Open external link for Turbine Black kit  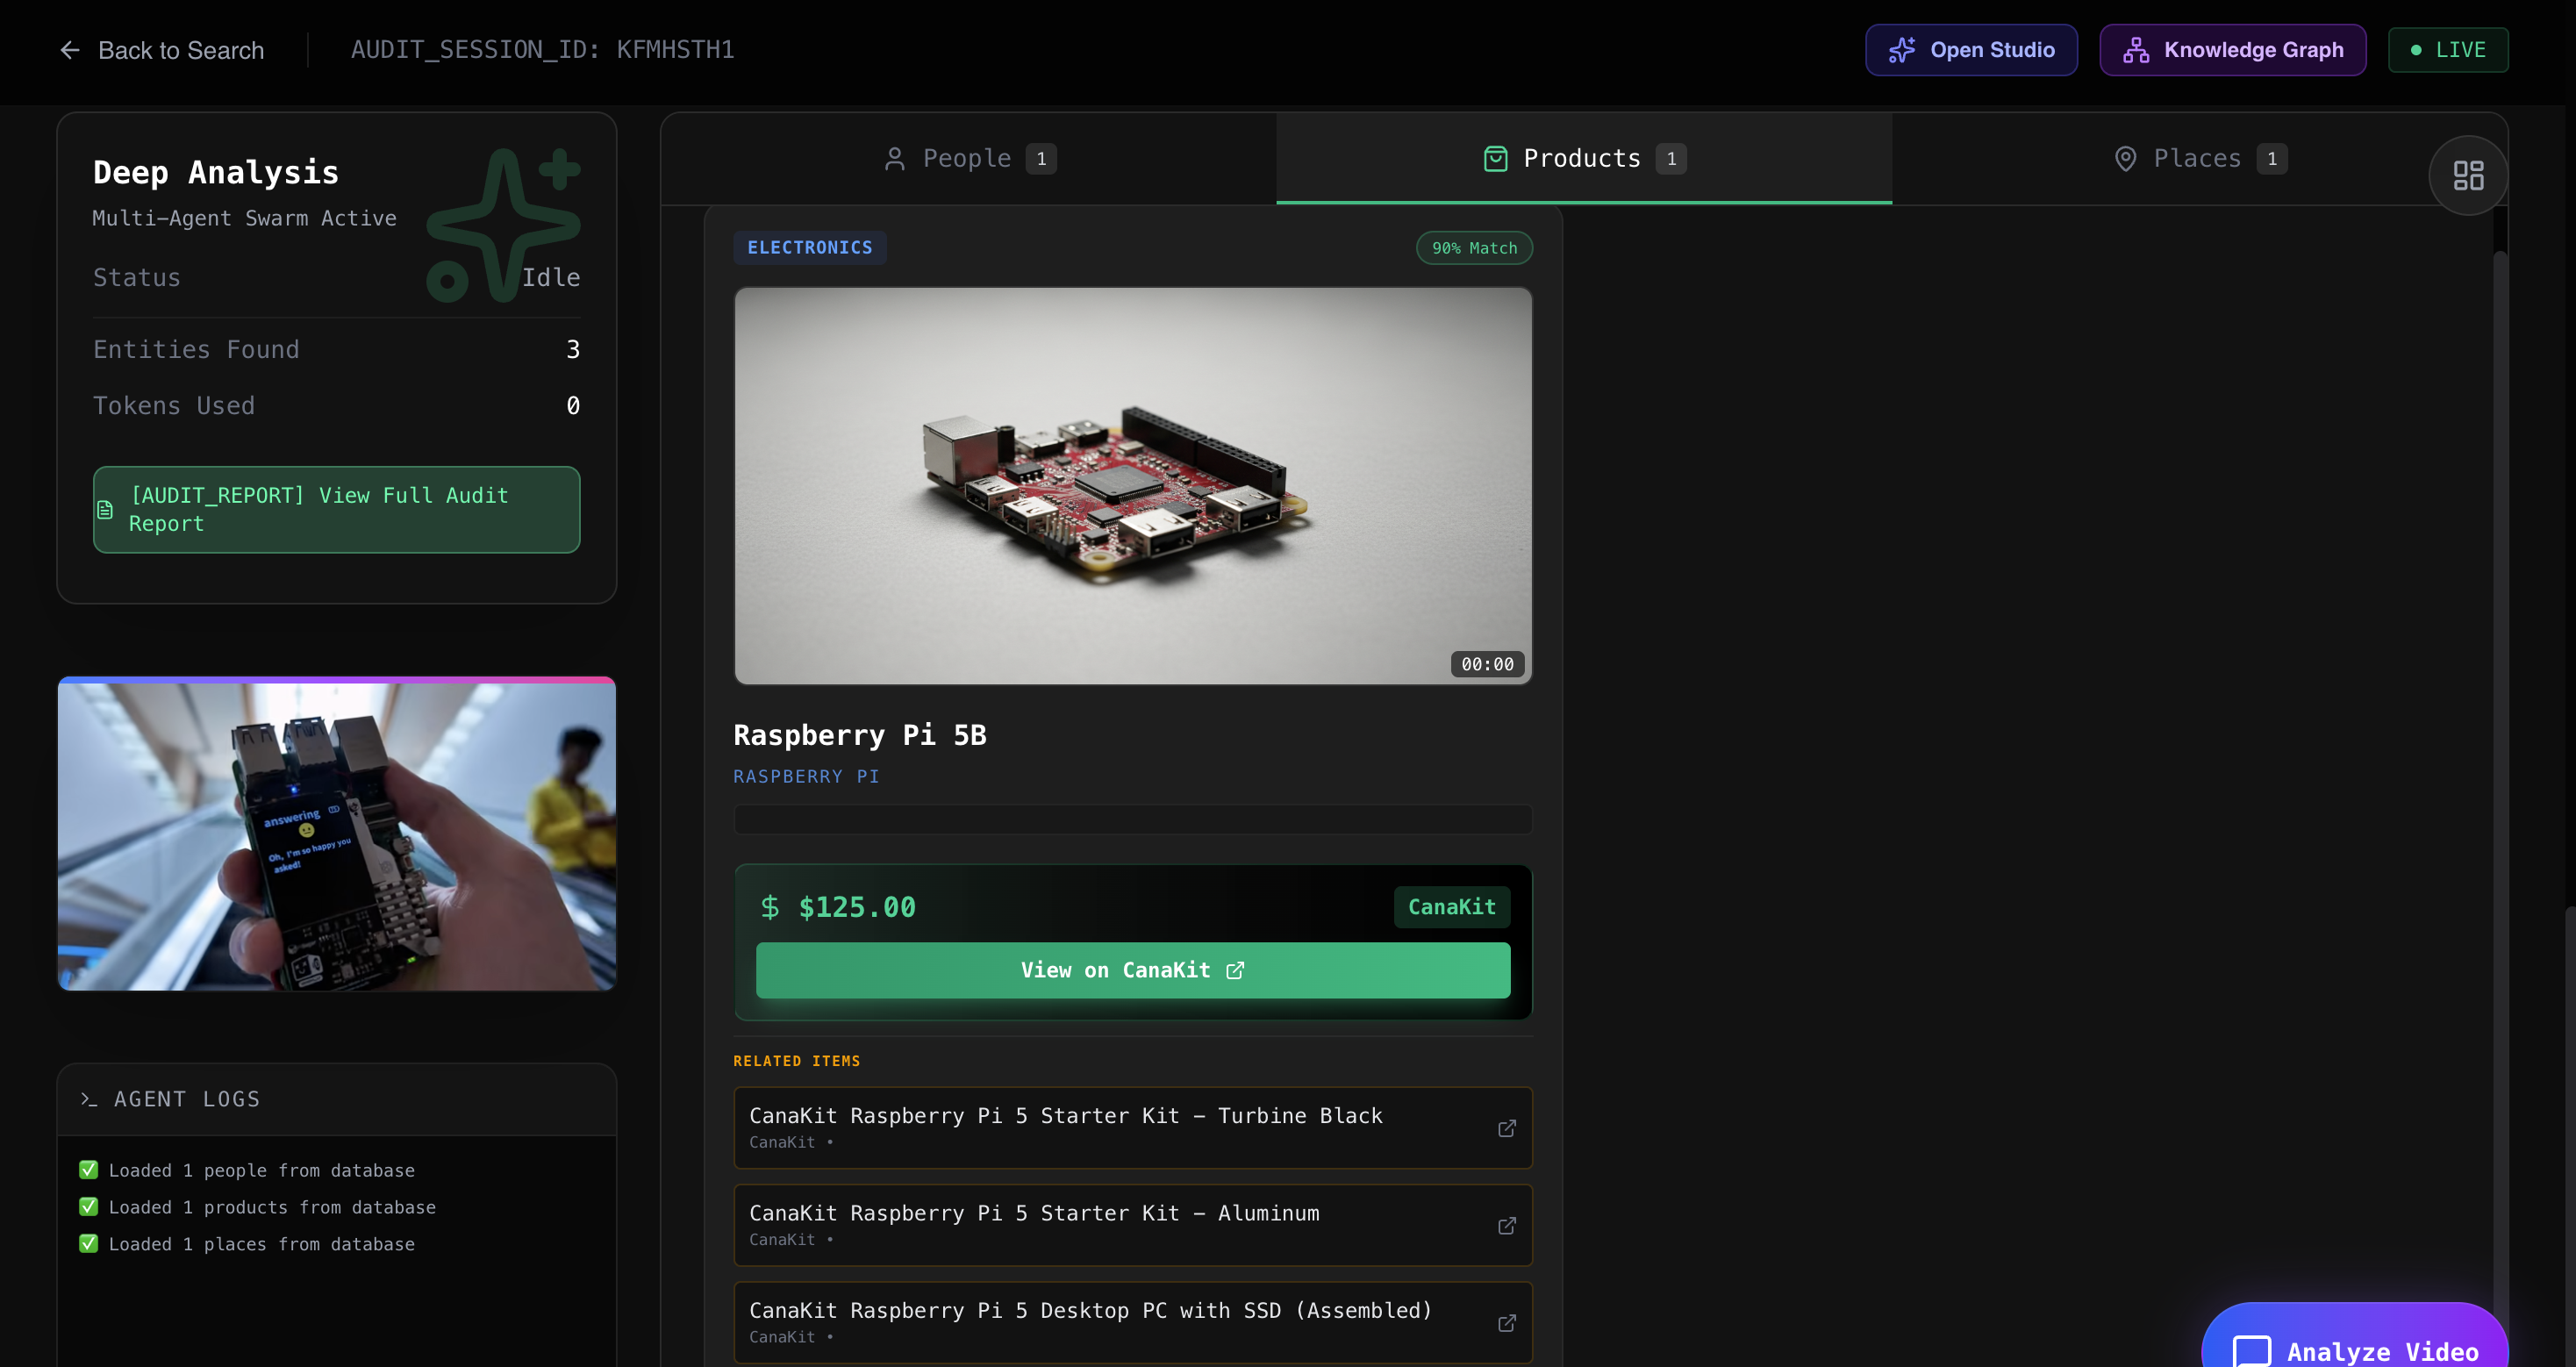click(x=1506, y=1128)
